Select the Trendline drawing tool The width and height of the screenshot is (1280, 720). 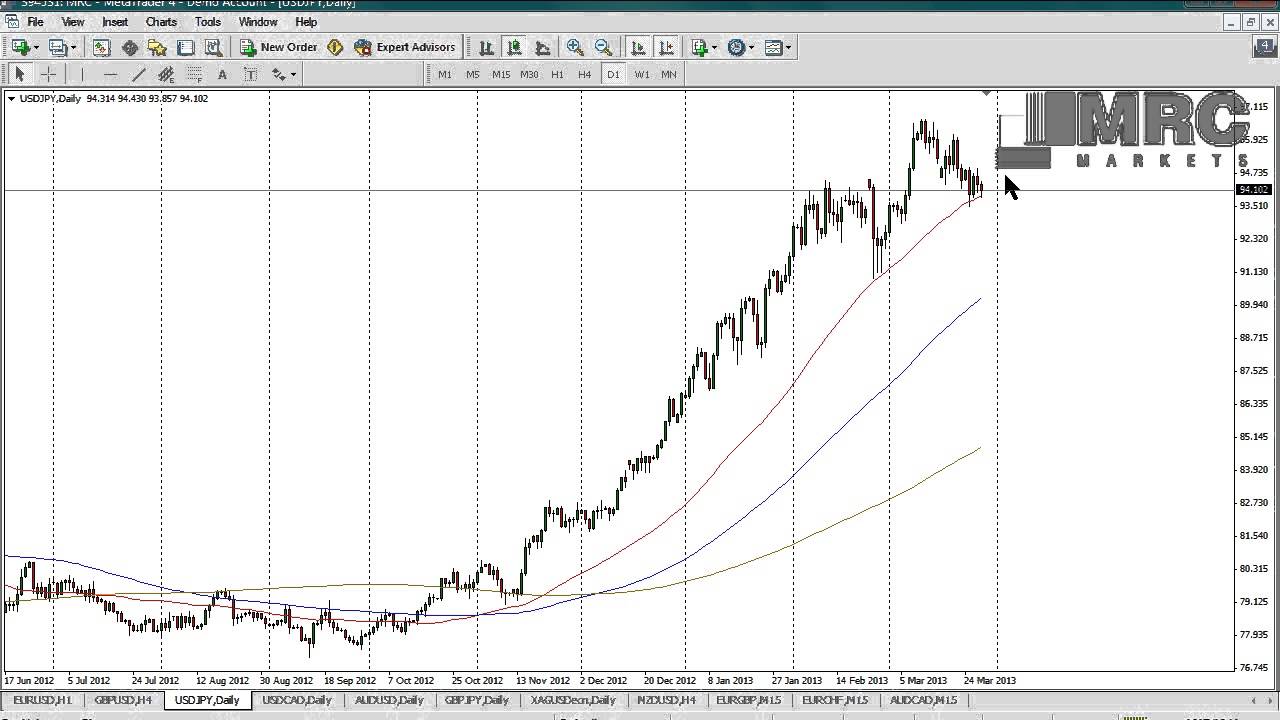click(138, 74)
